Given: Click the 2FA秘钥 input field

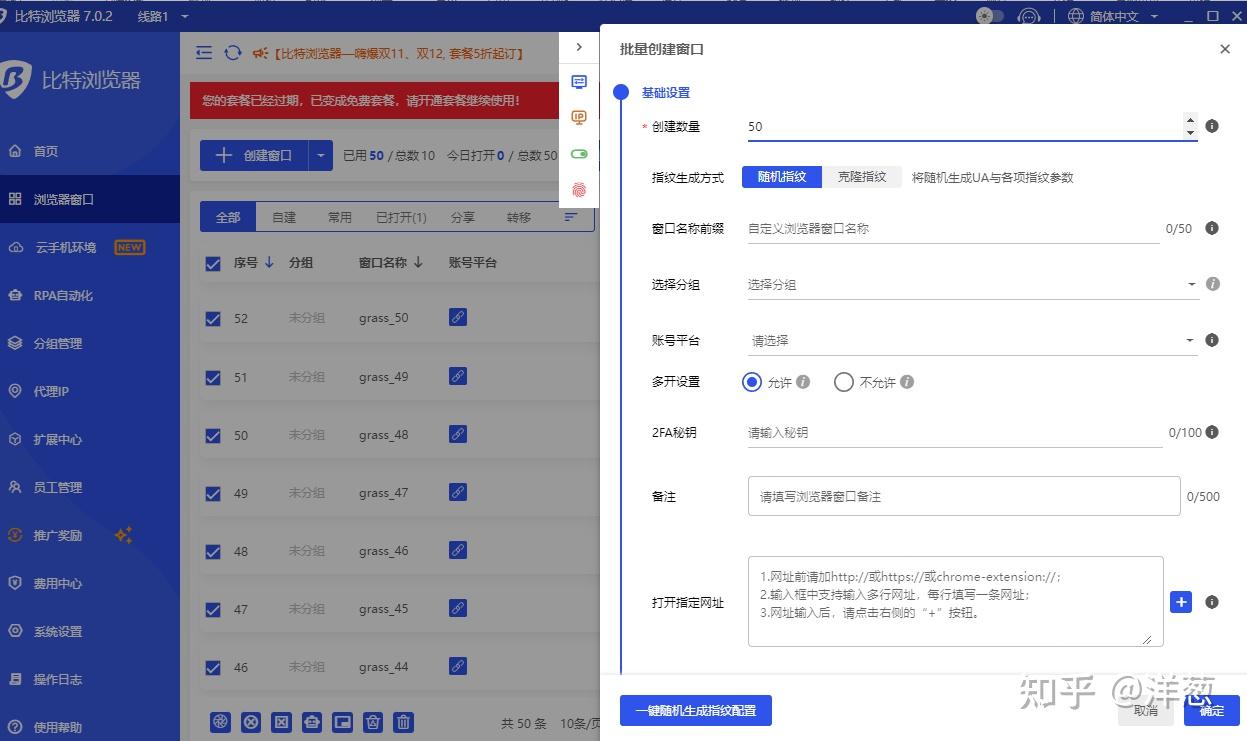Looking at the screenshot, I should [x=953, y=433].
